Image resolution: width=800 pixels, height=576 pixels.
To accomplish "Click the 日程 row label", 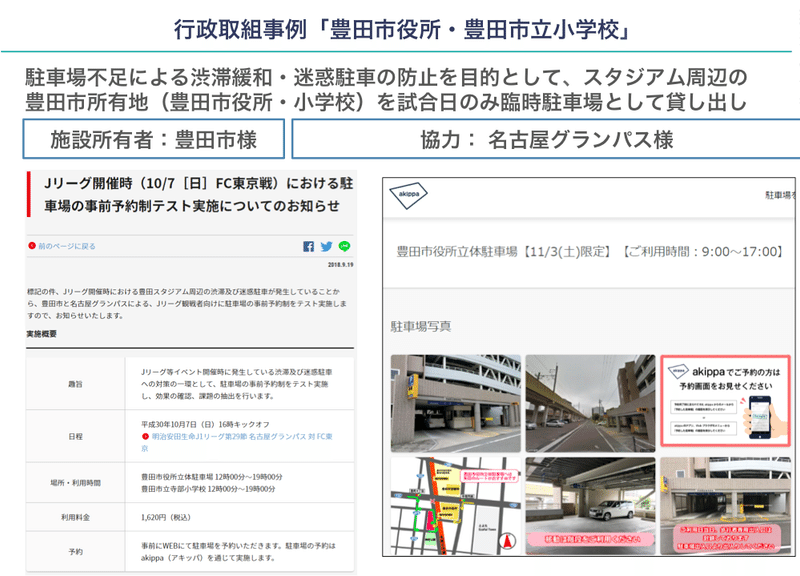I will pos(76,436).
